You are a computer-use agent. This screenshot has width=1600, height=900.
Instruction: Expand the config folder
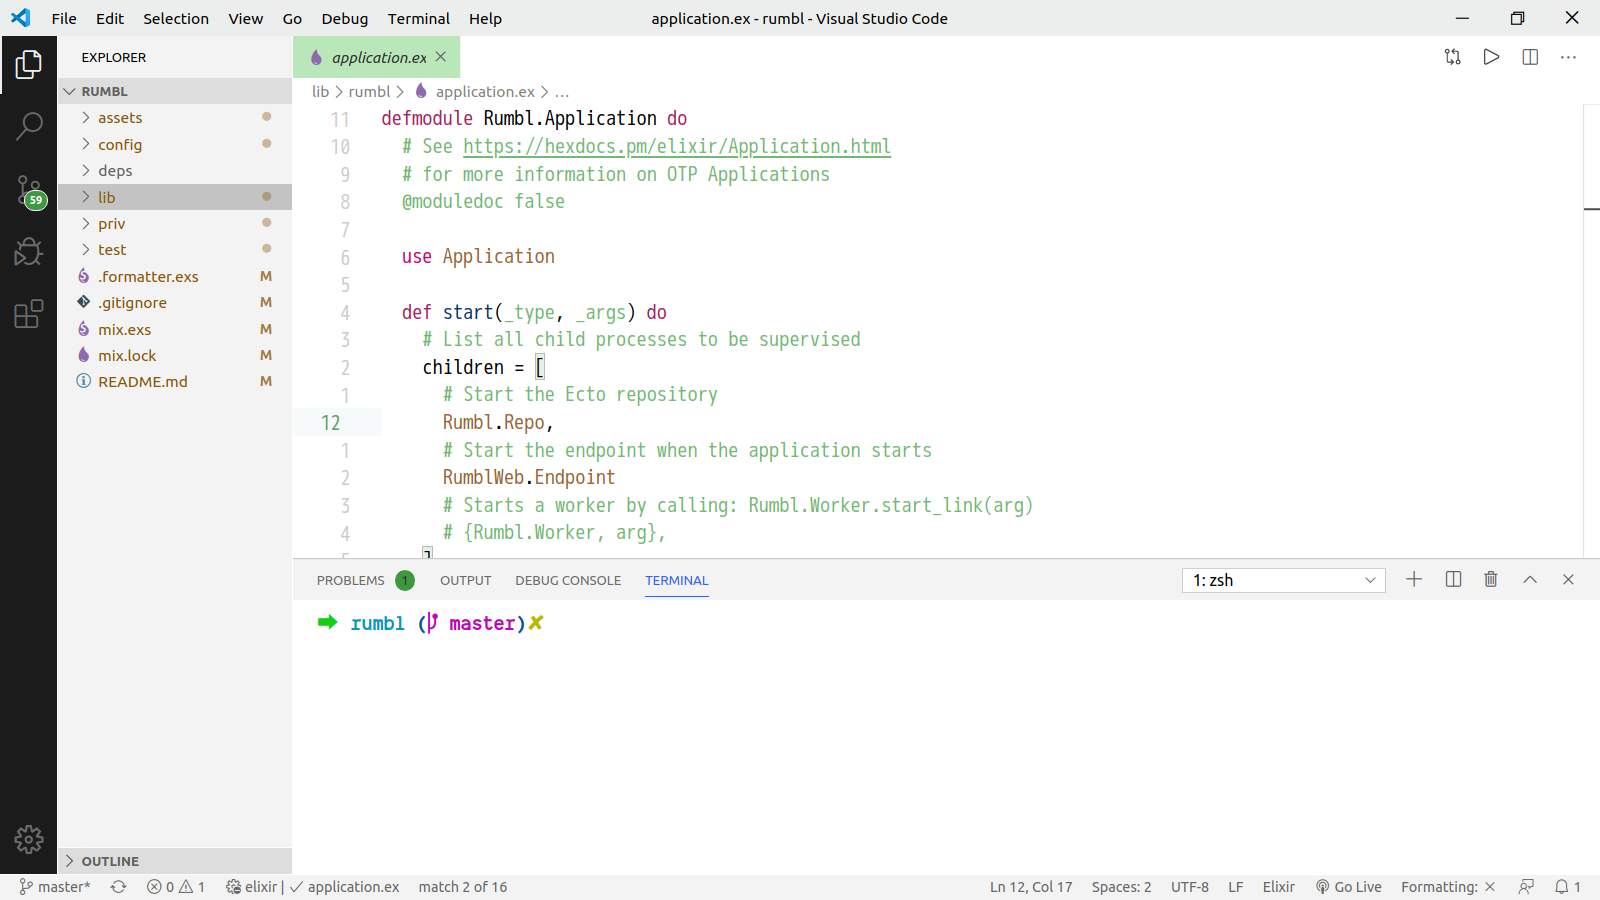pyautogui.click(x=174, y=144)
